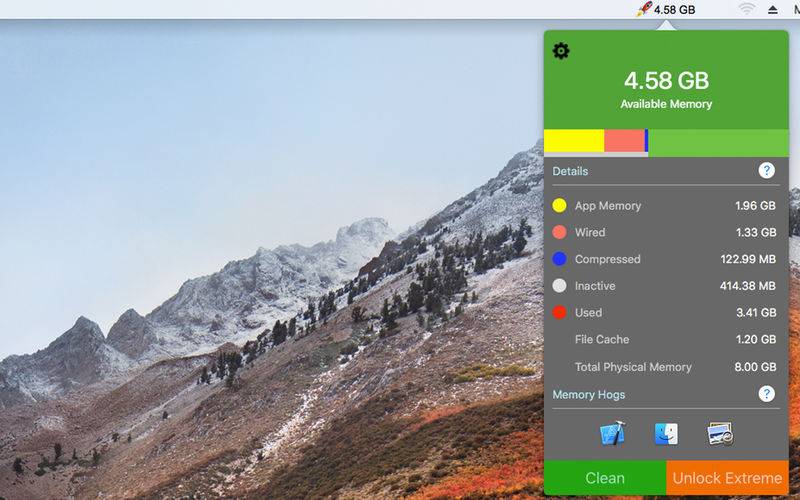This screenshot has height=500, width=800.
Task: Click the 3.41 GB value
Action: 756,312
